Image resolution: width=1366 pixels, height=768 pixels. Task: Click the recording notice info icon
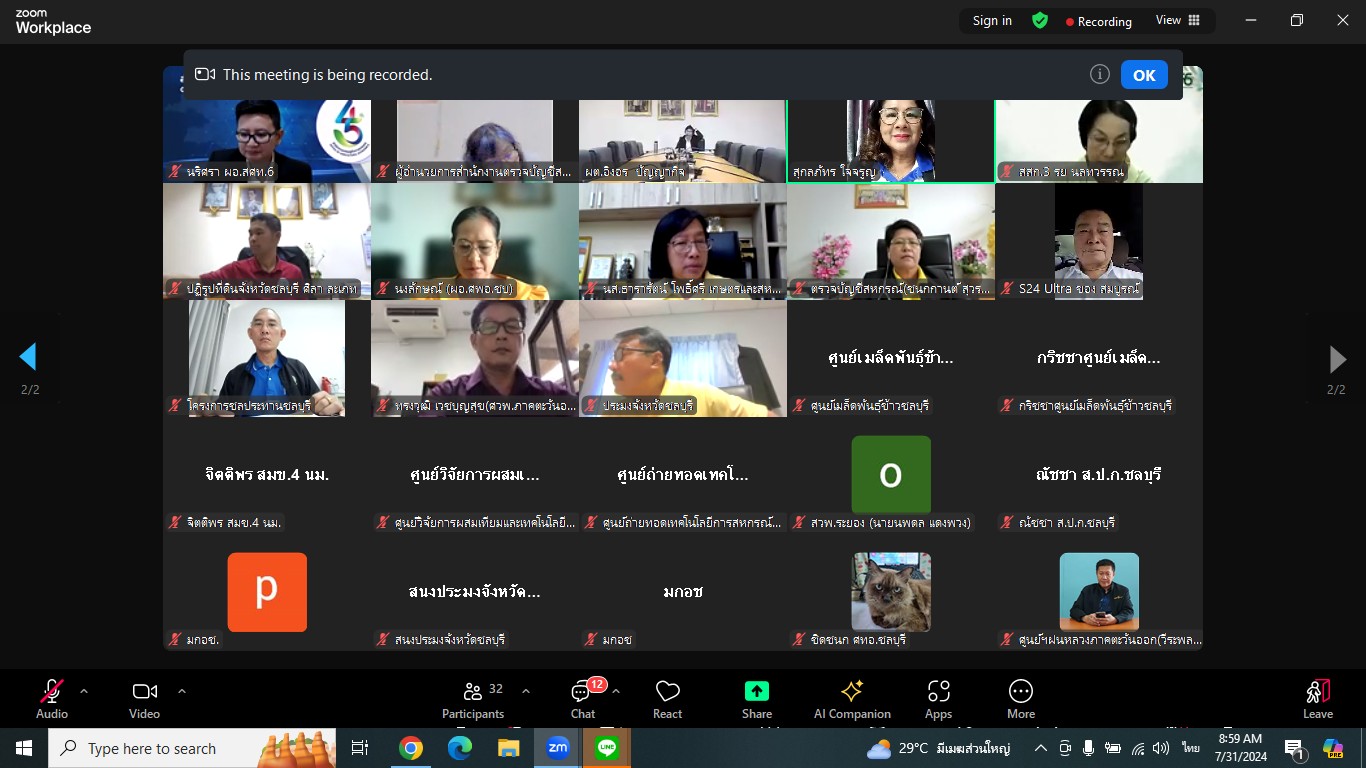(x=1100, y=74)
